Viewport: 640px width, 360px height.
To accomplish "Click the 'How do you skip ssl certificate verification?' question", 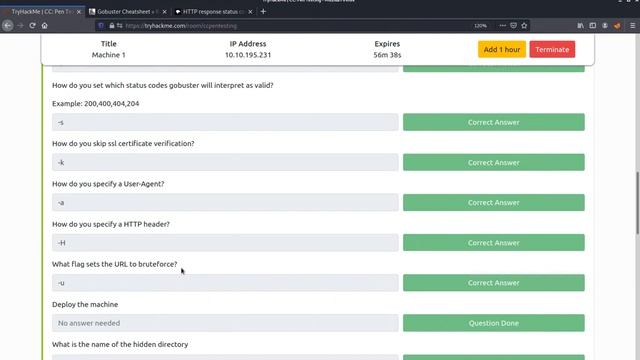I will tap(123, 144).
